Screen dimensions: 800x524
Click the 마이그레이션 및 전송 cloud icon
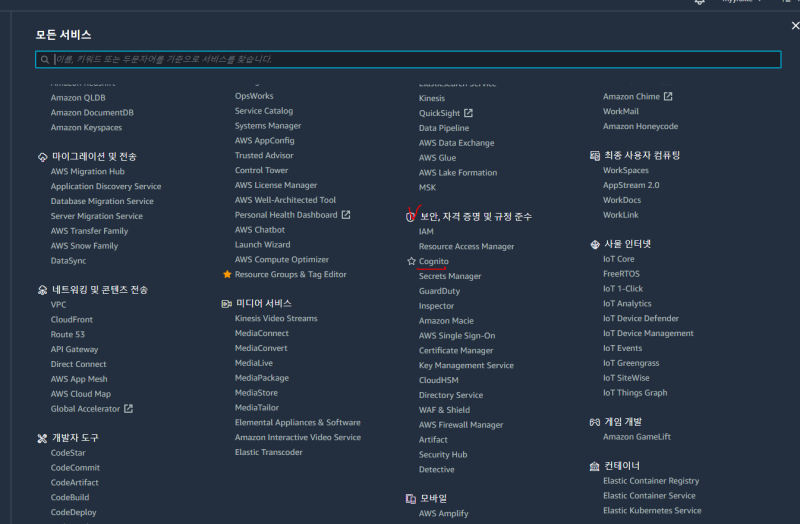pyautogui.click(x=42, y=157)
